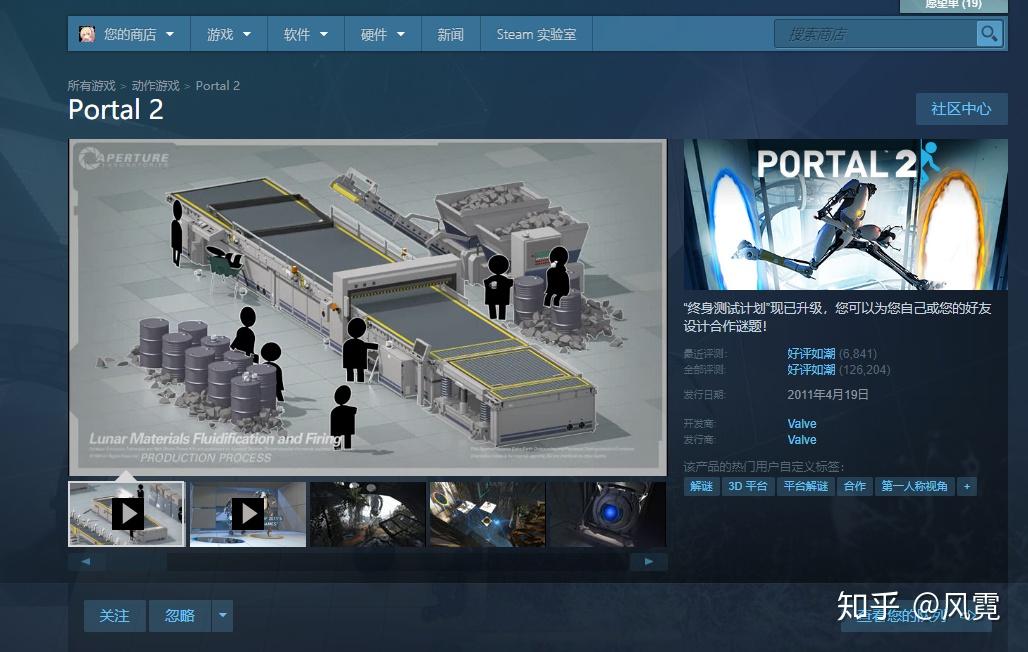Open the 愿望单 wishlist button
Image resolution: width=1028 pixels, height=652 pixels.
click(x=953, y=5)
